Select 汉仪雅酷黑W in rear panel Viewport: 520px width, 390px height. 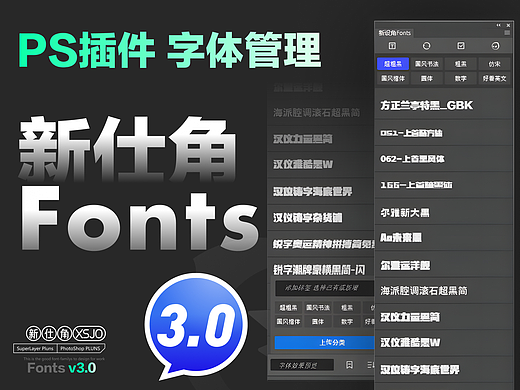pos(321,165)
